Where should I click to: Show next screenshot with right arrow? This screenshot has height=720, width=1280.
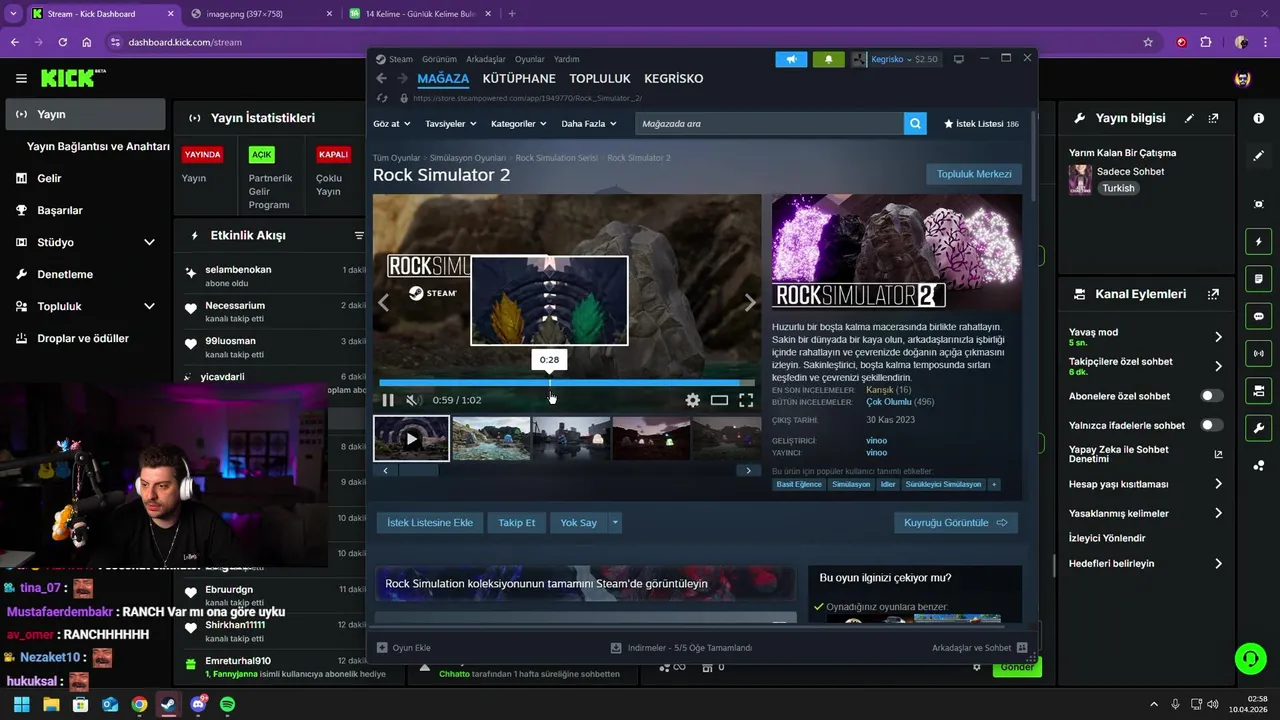click(750, 303)
